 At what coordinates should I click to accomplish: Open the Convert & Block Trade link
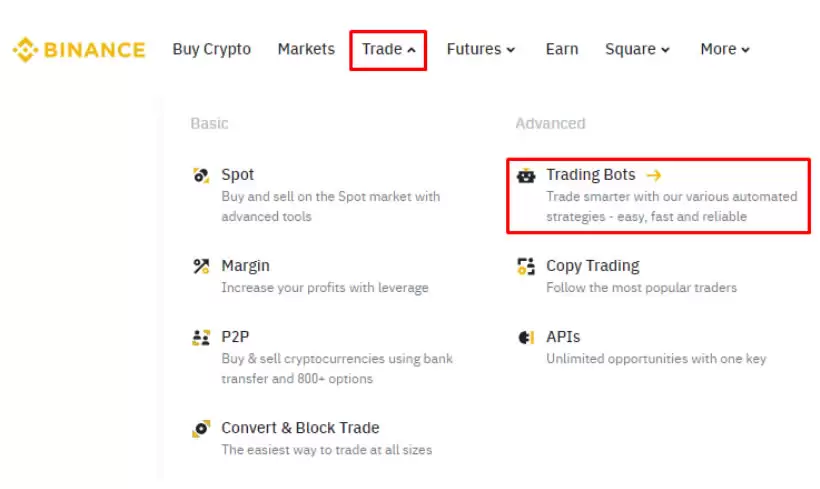pos(300,428)
